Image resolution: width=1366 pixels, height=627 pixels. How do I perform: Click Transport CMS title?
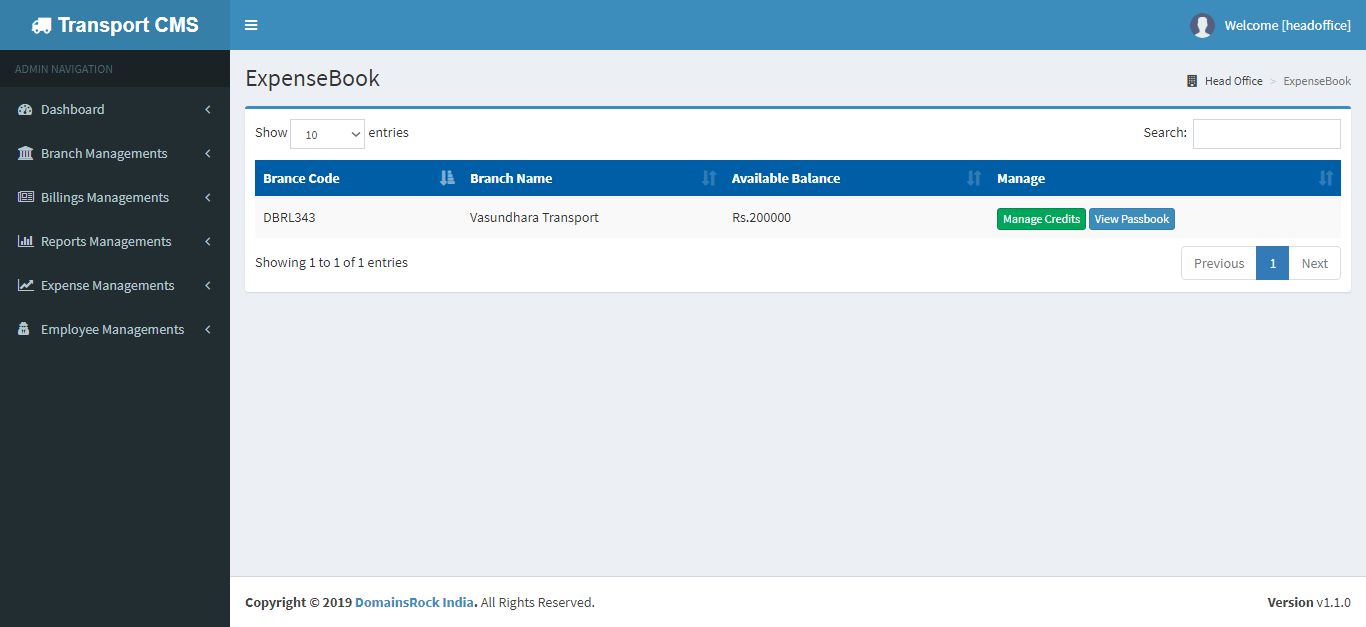[x=128, y=25]
